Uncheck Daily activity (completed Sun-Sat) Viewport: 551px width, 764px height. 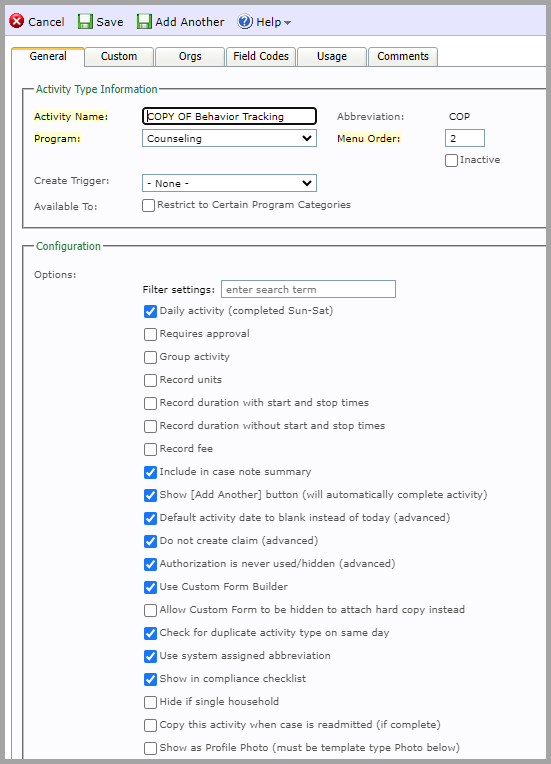pos(151,311)
